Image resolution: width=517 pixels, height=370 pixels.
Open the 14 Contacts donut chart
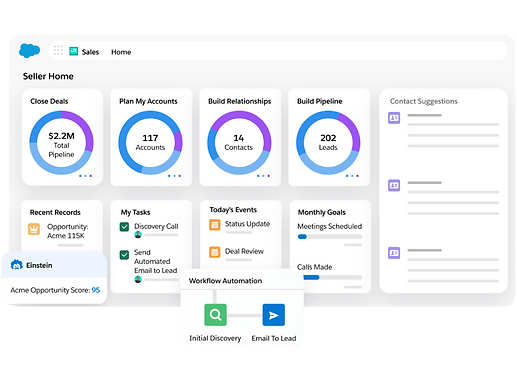[x=239, y=143]
